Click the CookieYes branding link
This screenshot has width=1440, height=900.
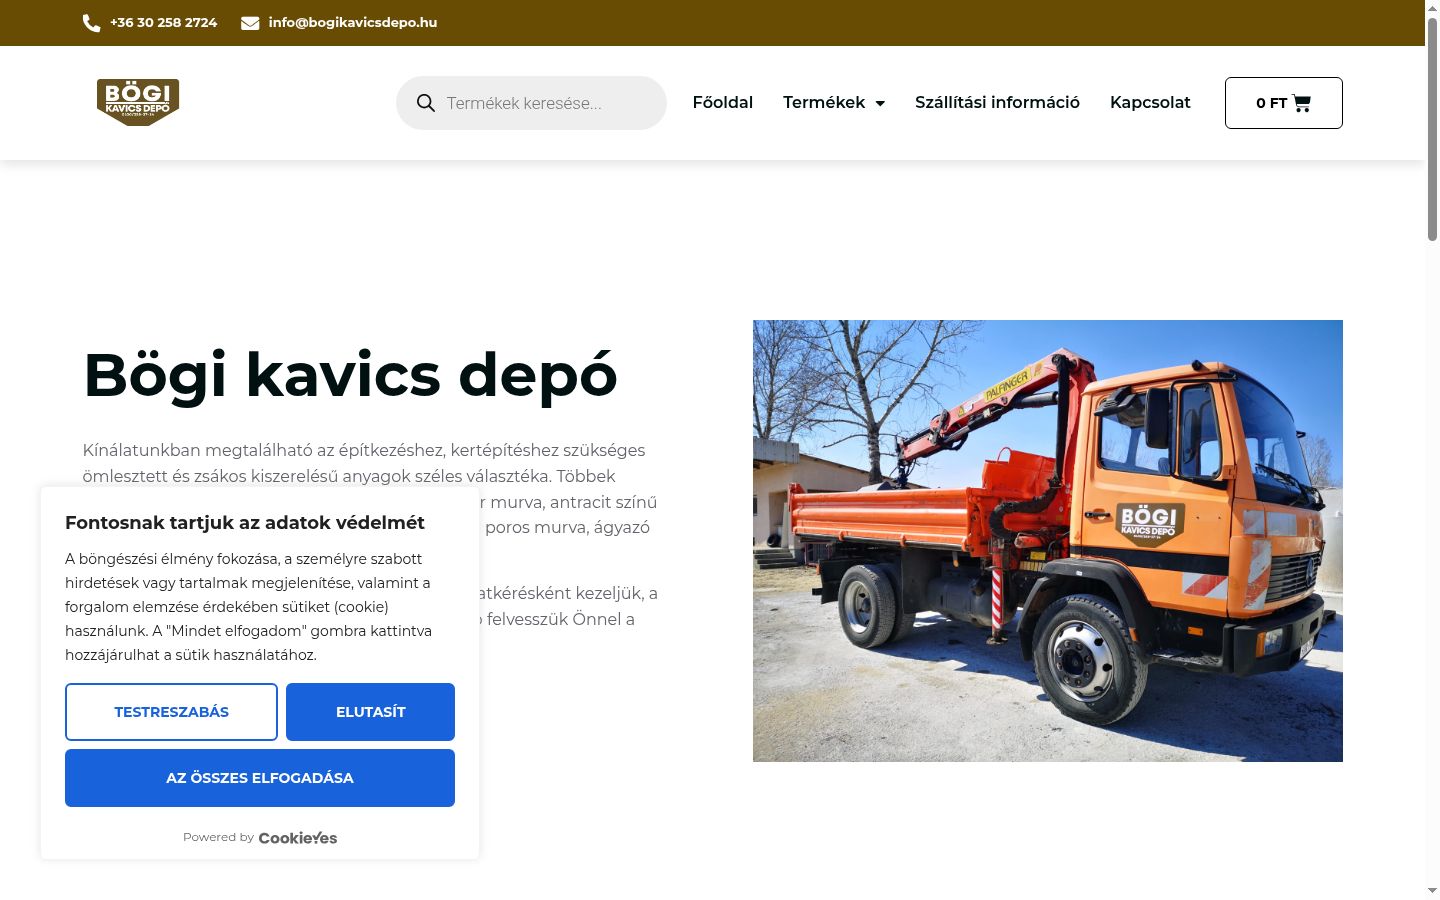[x=298, y=838]
